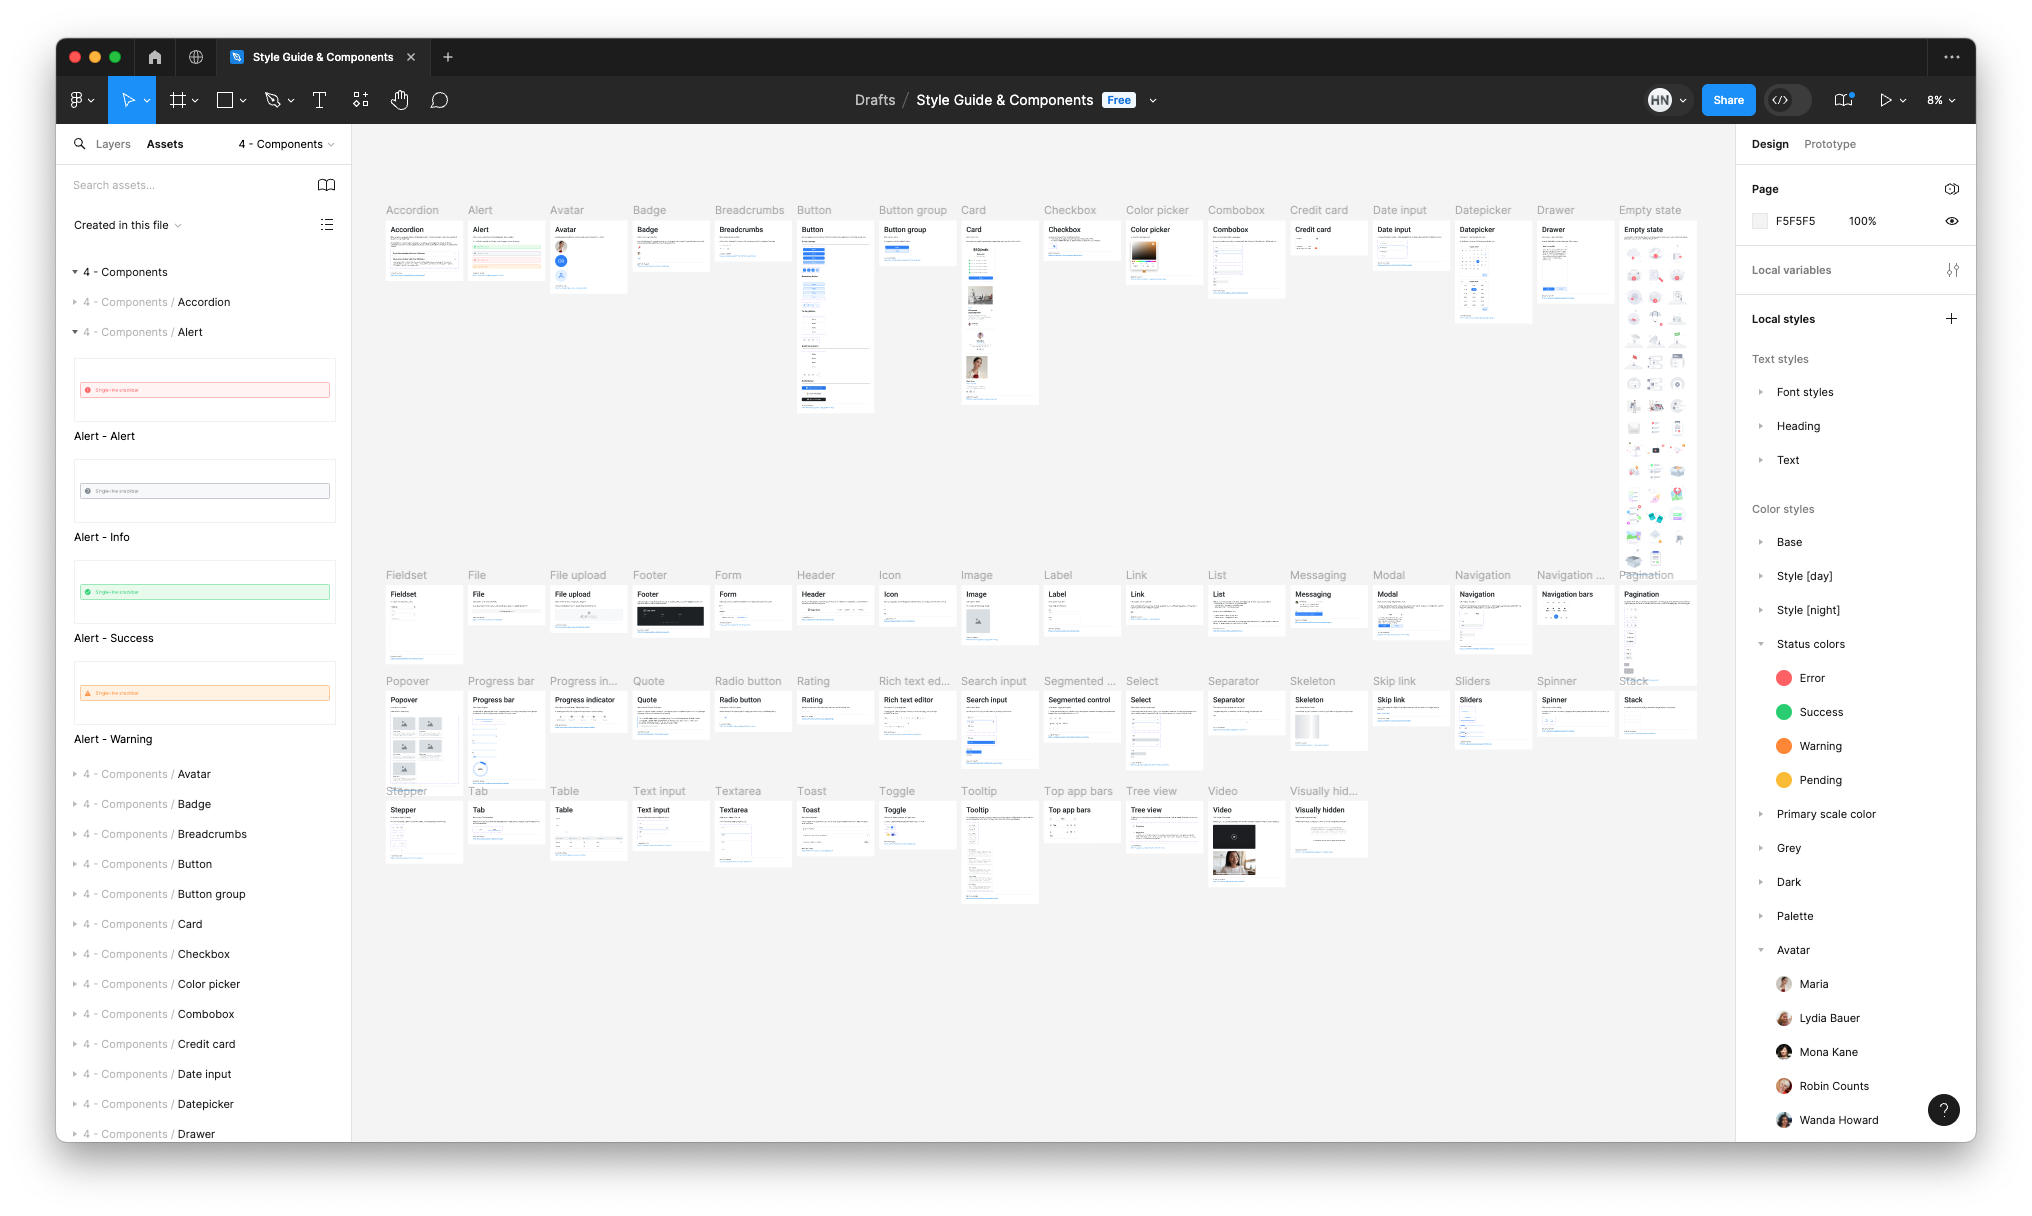Switch to the Layers tab
2032x1216 pixels.
click(x=113, y=144)
